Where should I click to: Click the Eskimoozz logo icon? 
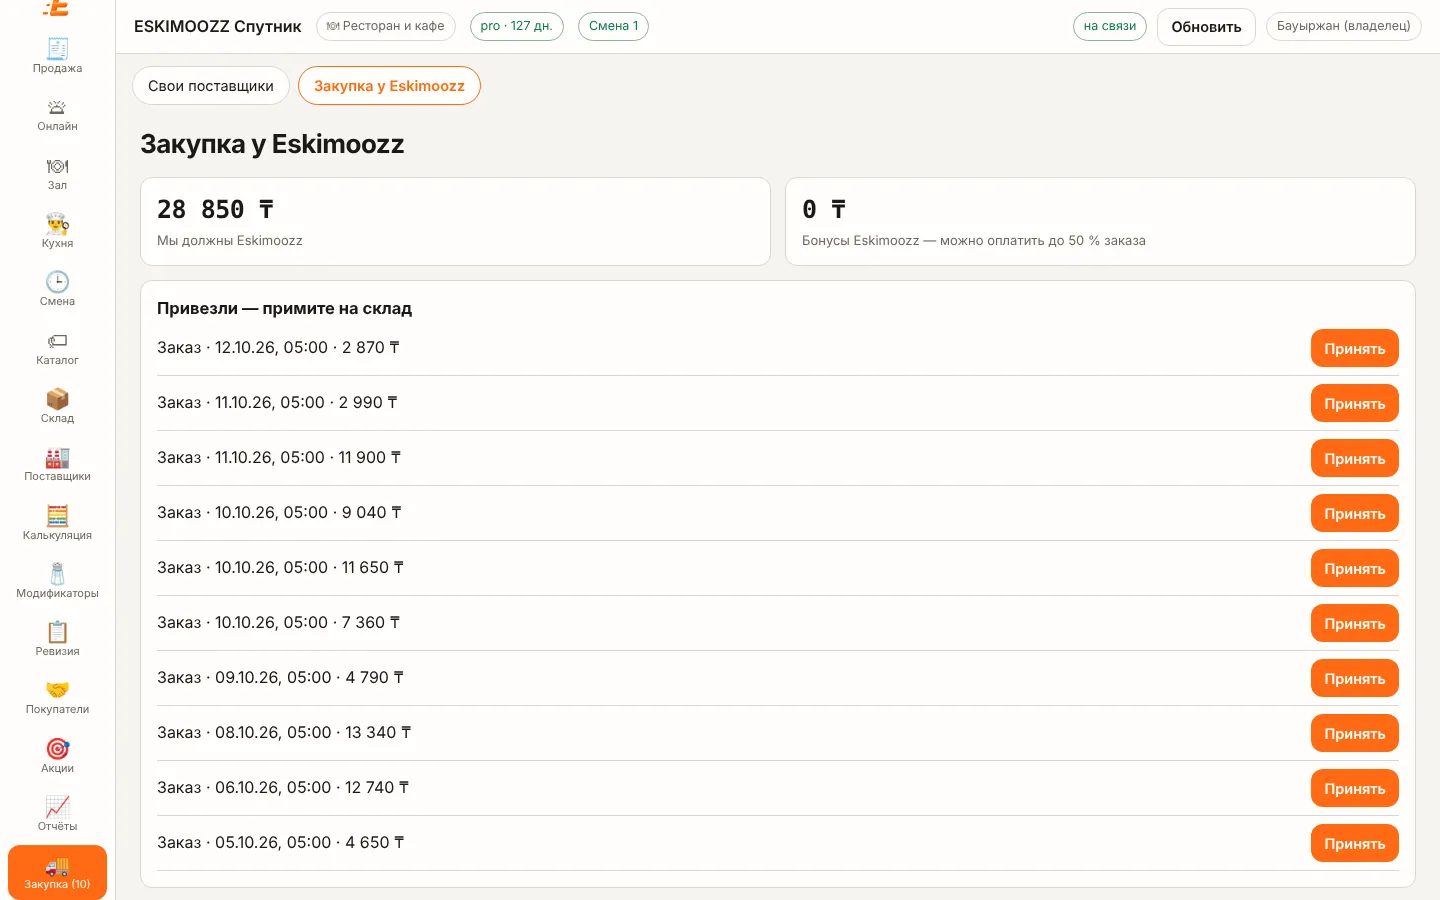point(57,8)
